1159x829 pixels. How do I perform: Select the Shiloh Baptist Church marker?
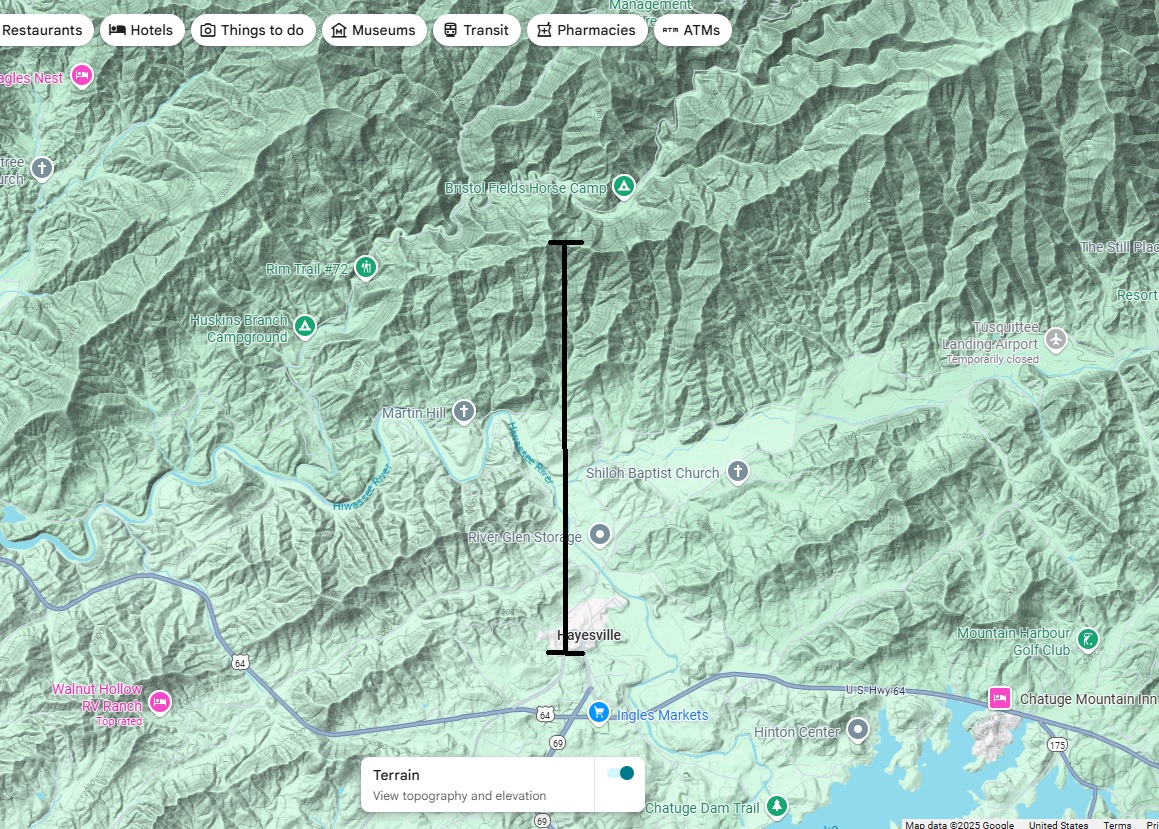(x=737, y=471)
